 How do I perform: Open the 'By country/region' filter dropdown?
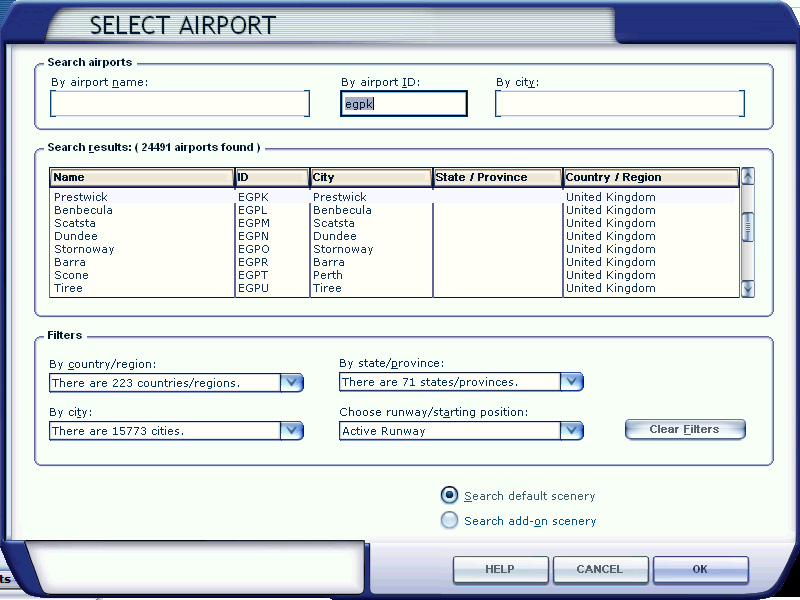pyautogui.click(x=291, y=382)
